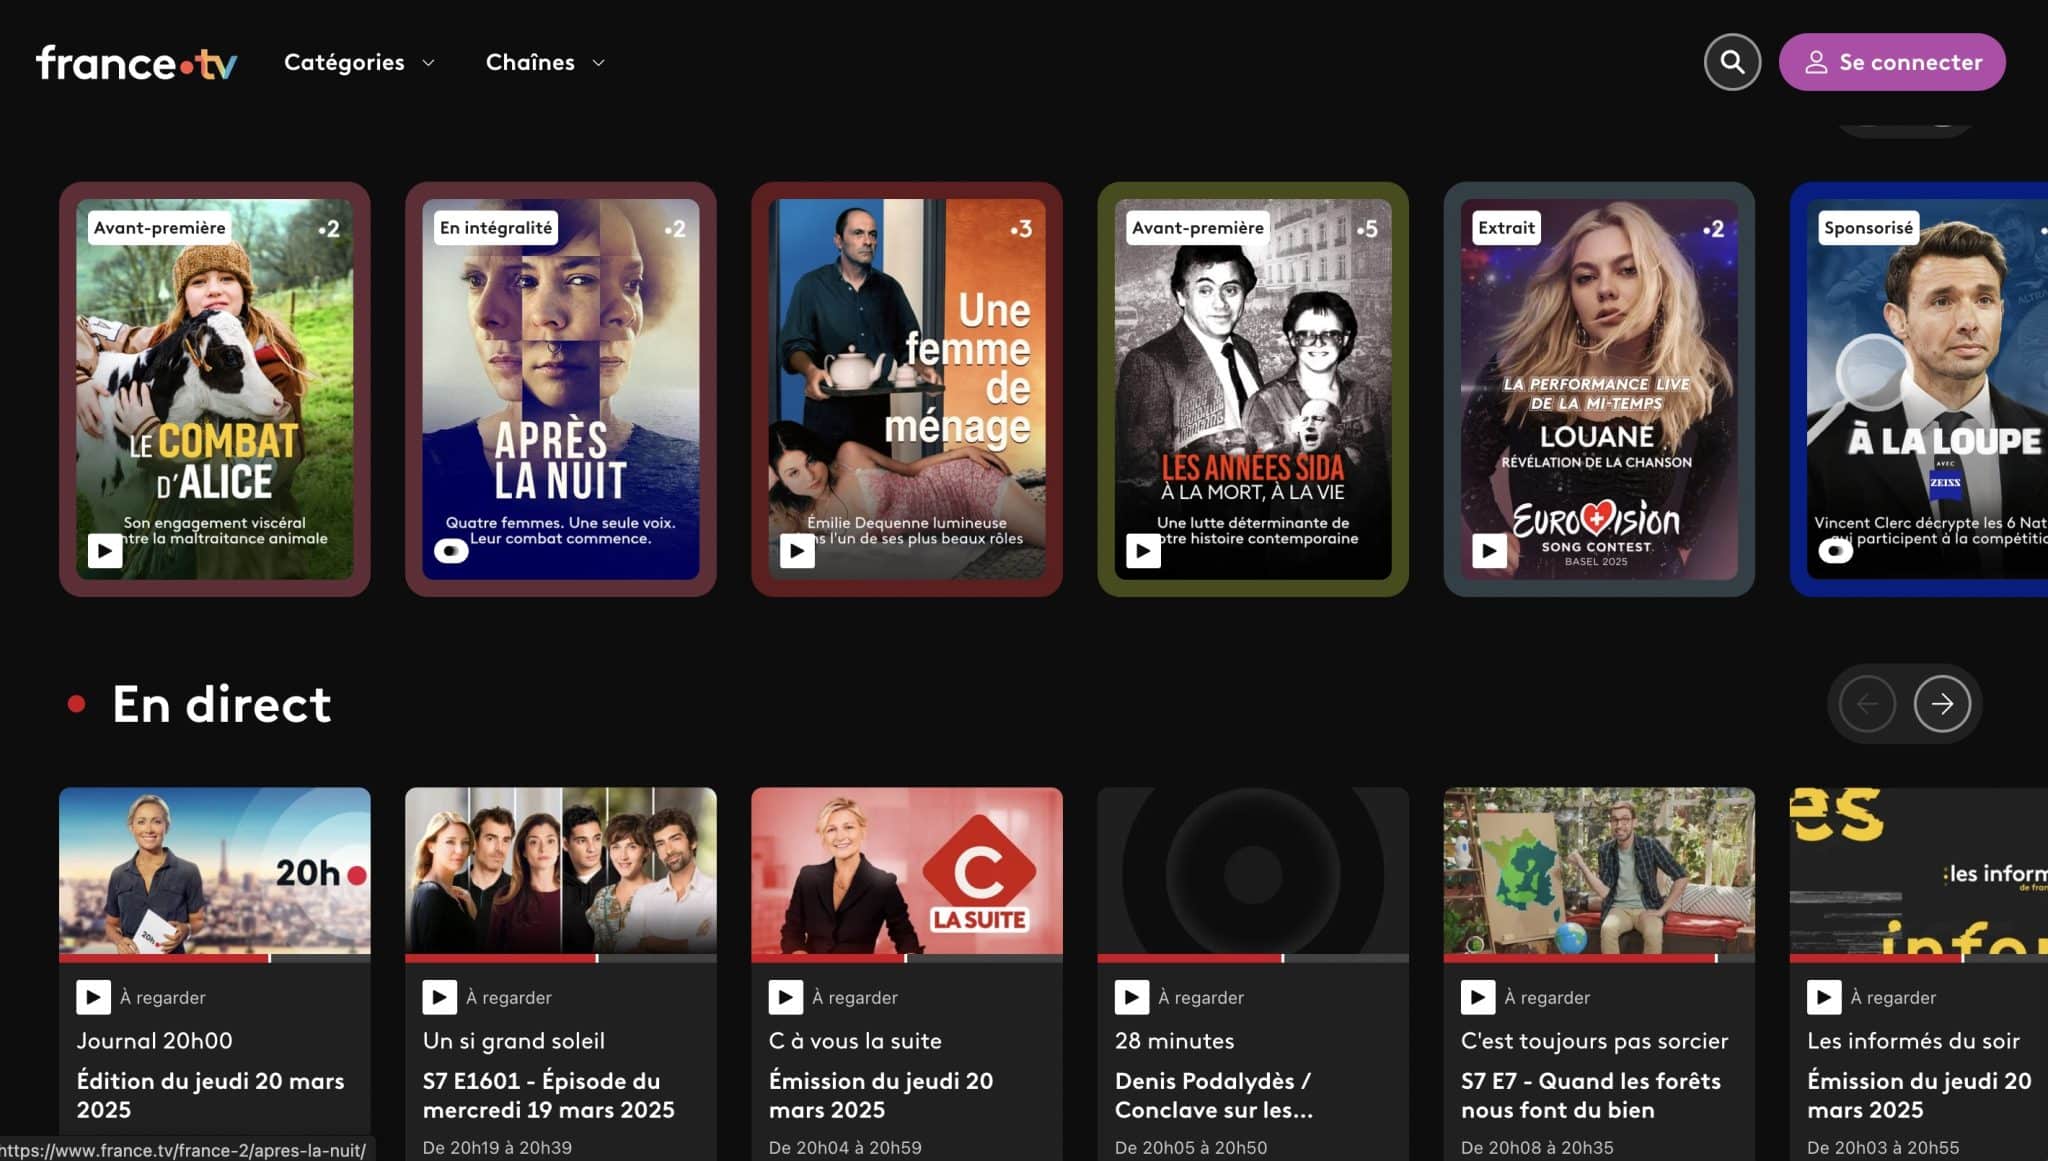This screenshot has width=2048, height=1161.
Task: Open the Catégories menu
Action: (360, 62)
